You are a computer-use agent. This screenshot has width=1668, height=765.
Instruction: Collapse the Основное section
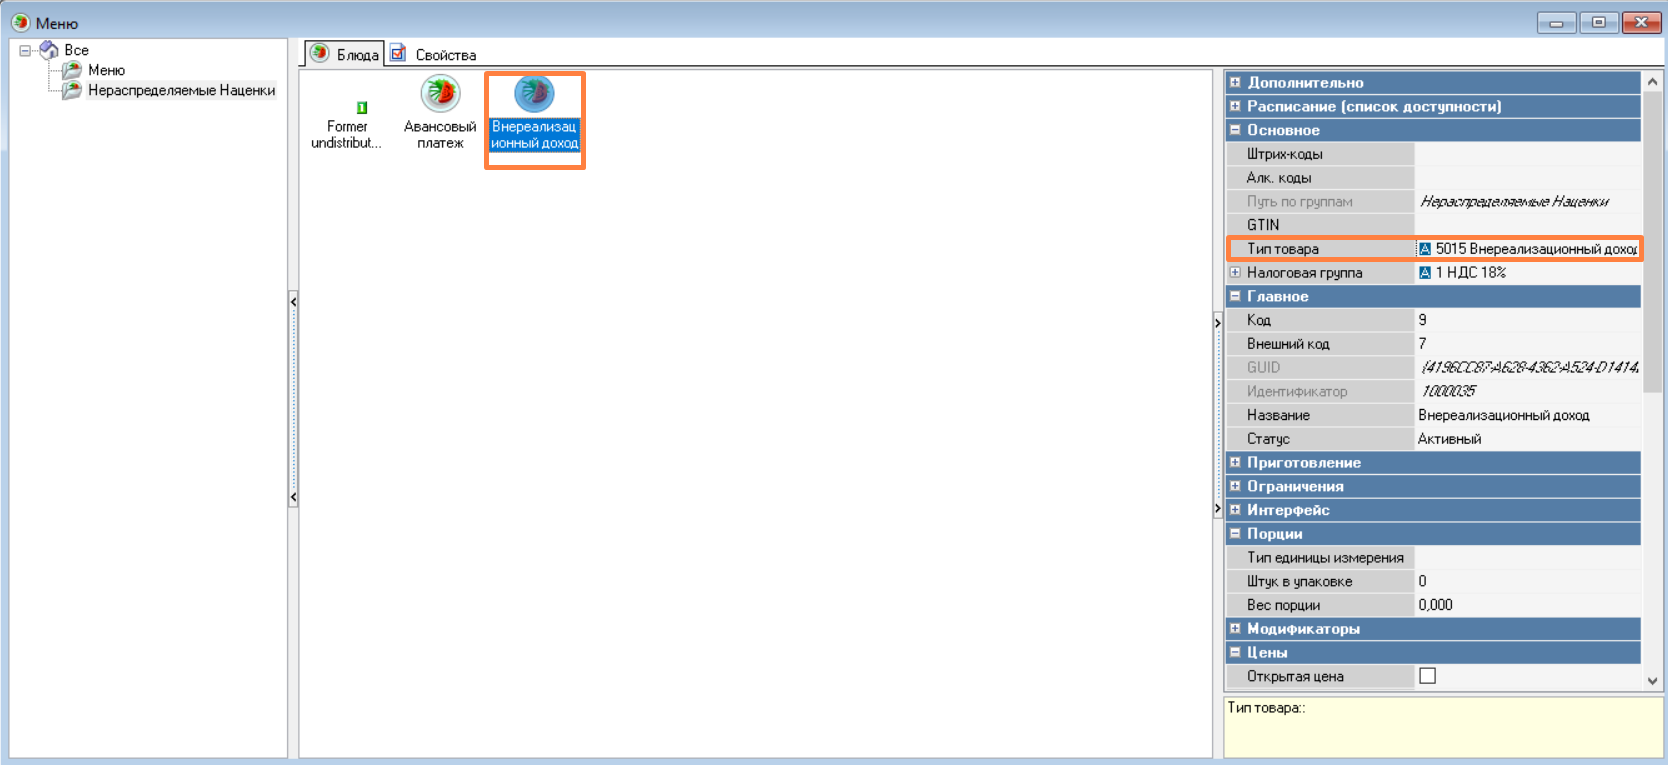coord(1235,130)
